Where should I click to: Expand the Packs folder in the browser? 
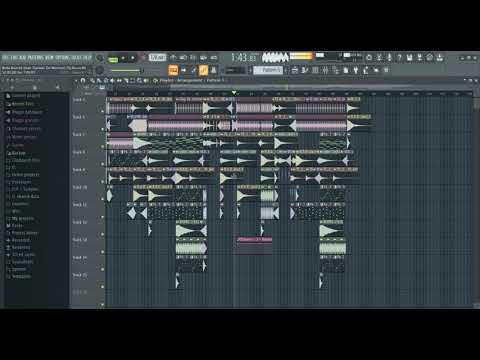point(14,226)
